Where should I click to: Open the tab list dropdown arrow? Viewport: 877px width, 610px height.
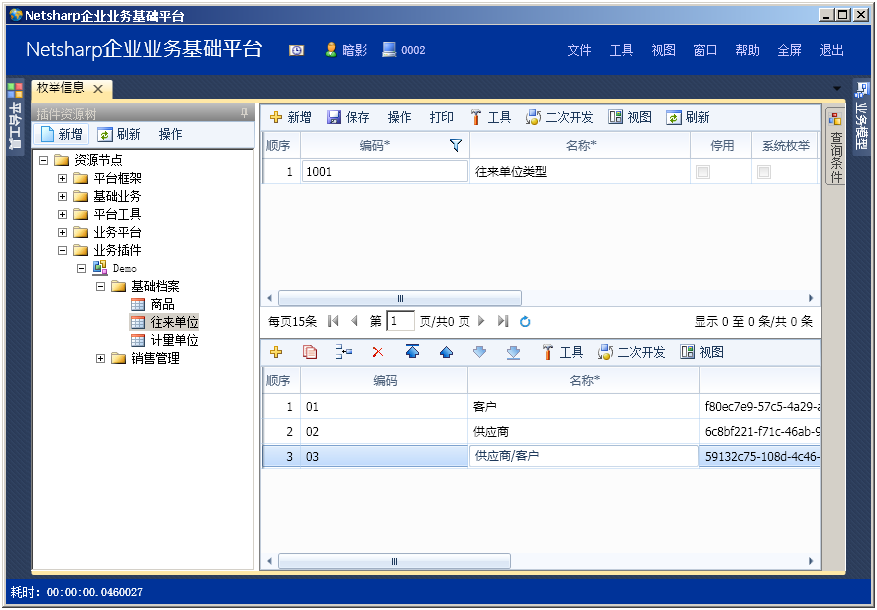tap(837, 88)
